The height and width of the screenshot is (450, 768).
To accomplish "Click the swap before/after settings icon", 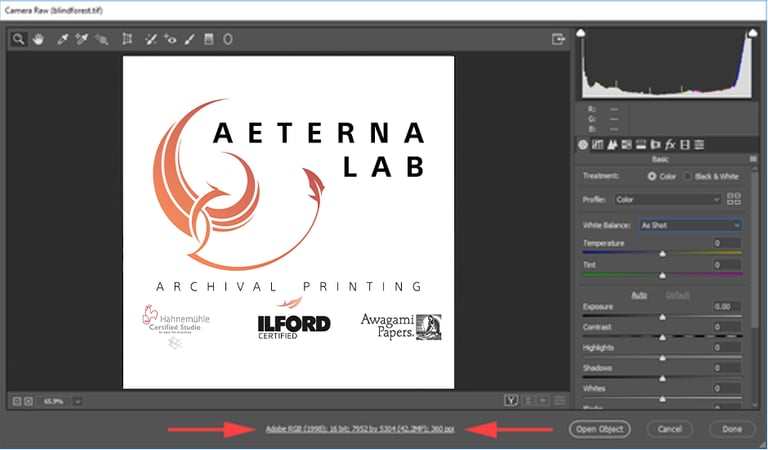I will 528,401.
